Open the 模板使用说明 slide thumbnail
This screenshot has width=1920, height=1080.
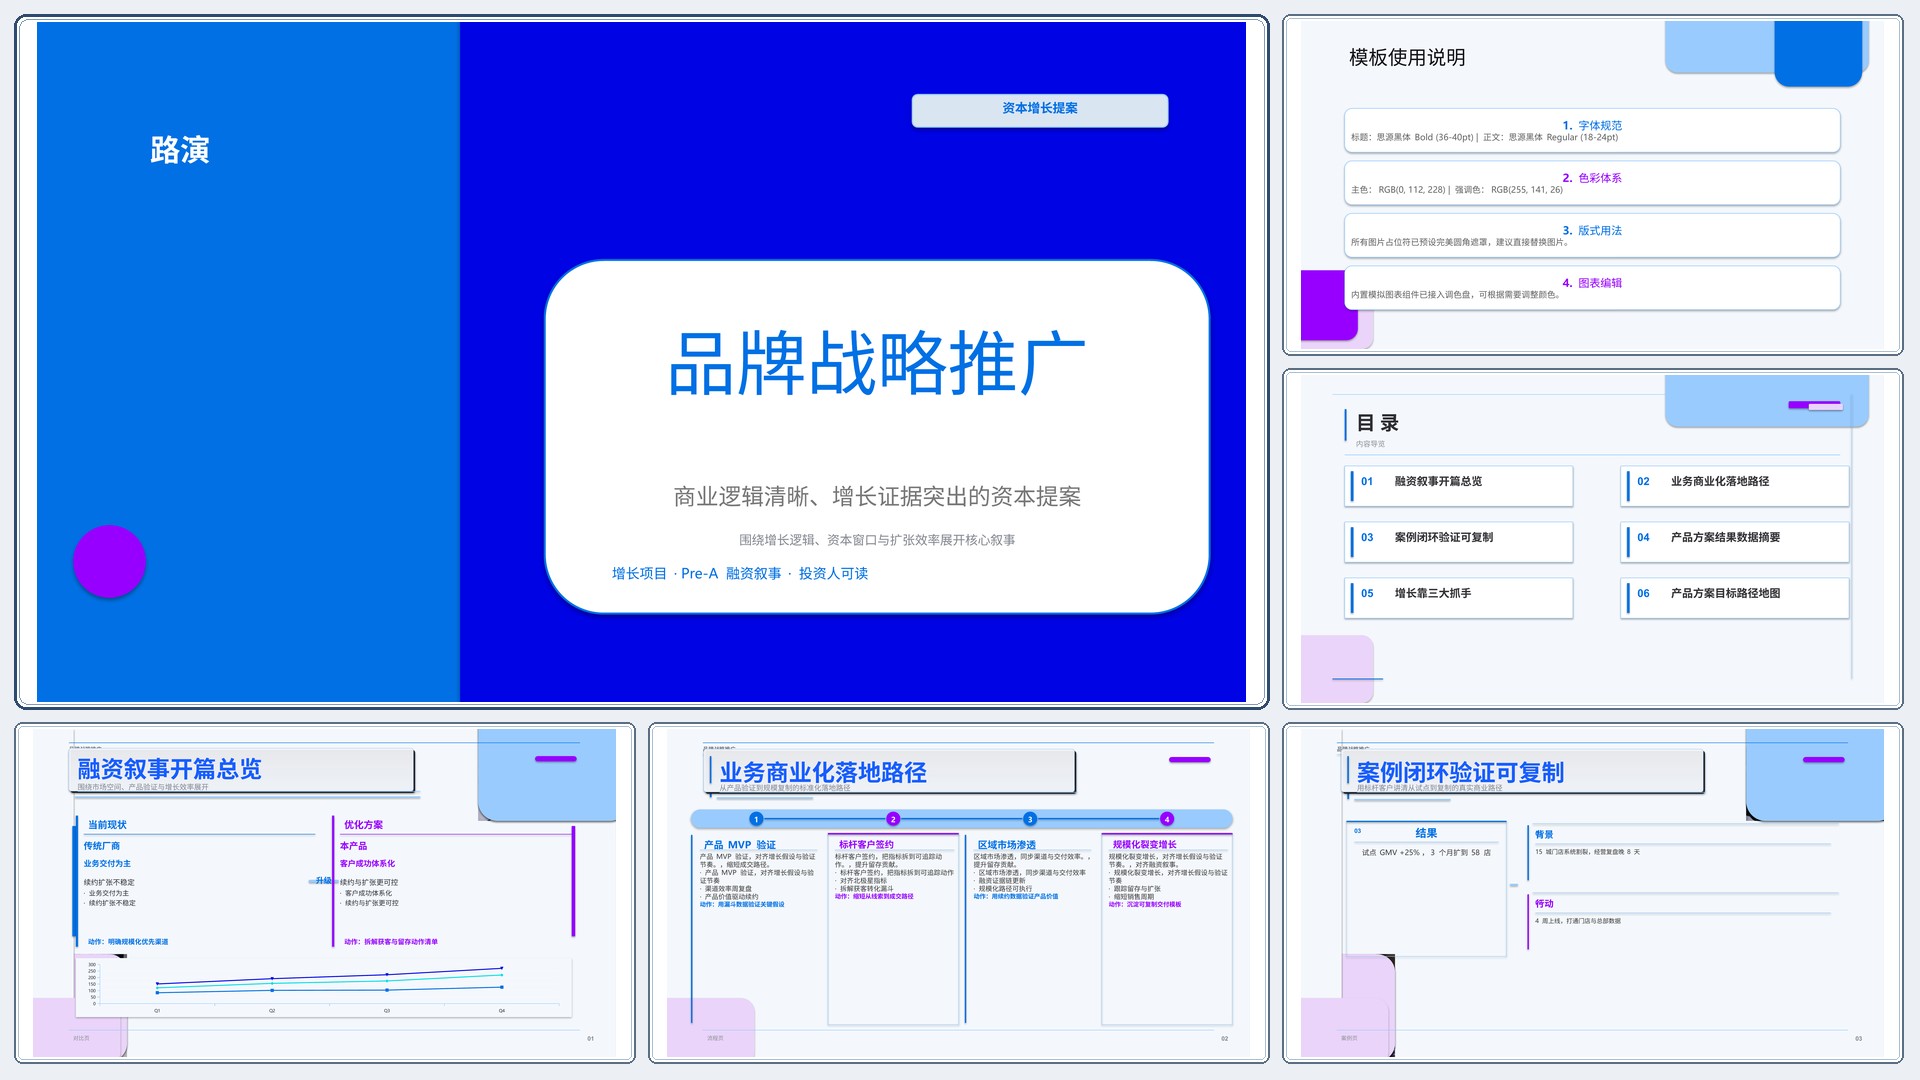point(1592,185)
